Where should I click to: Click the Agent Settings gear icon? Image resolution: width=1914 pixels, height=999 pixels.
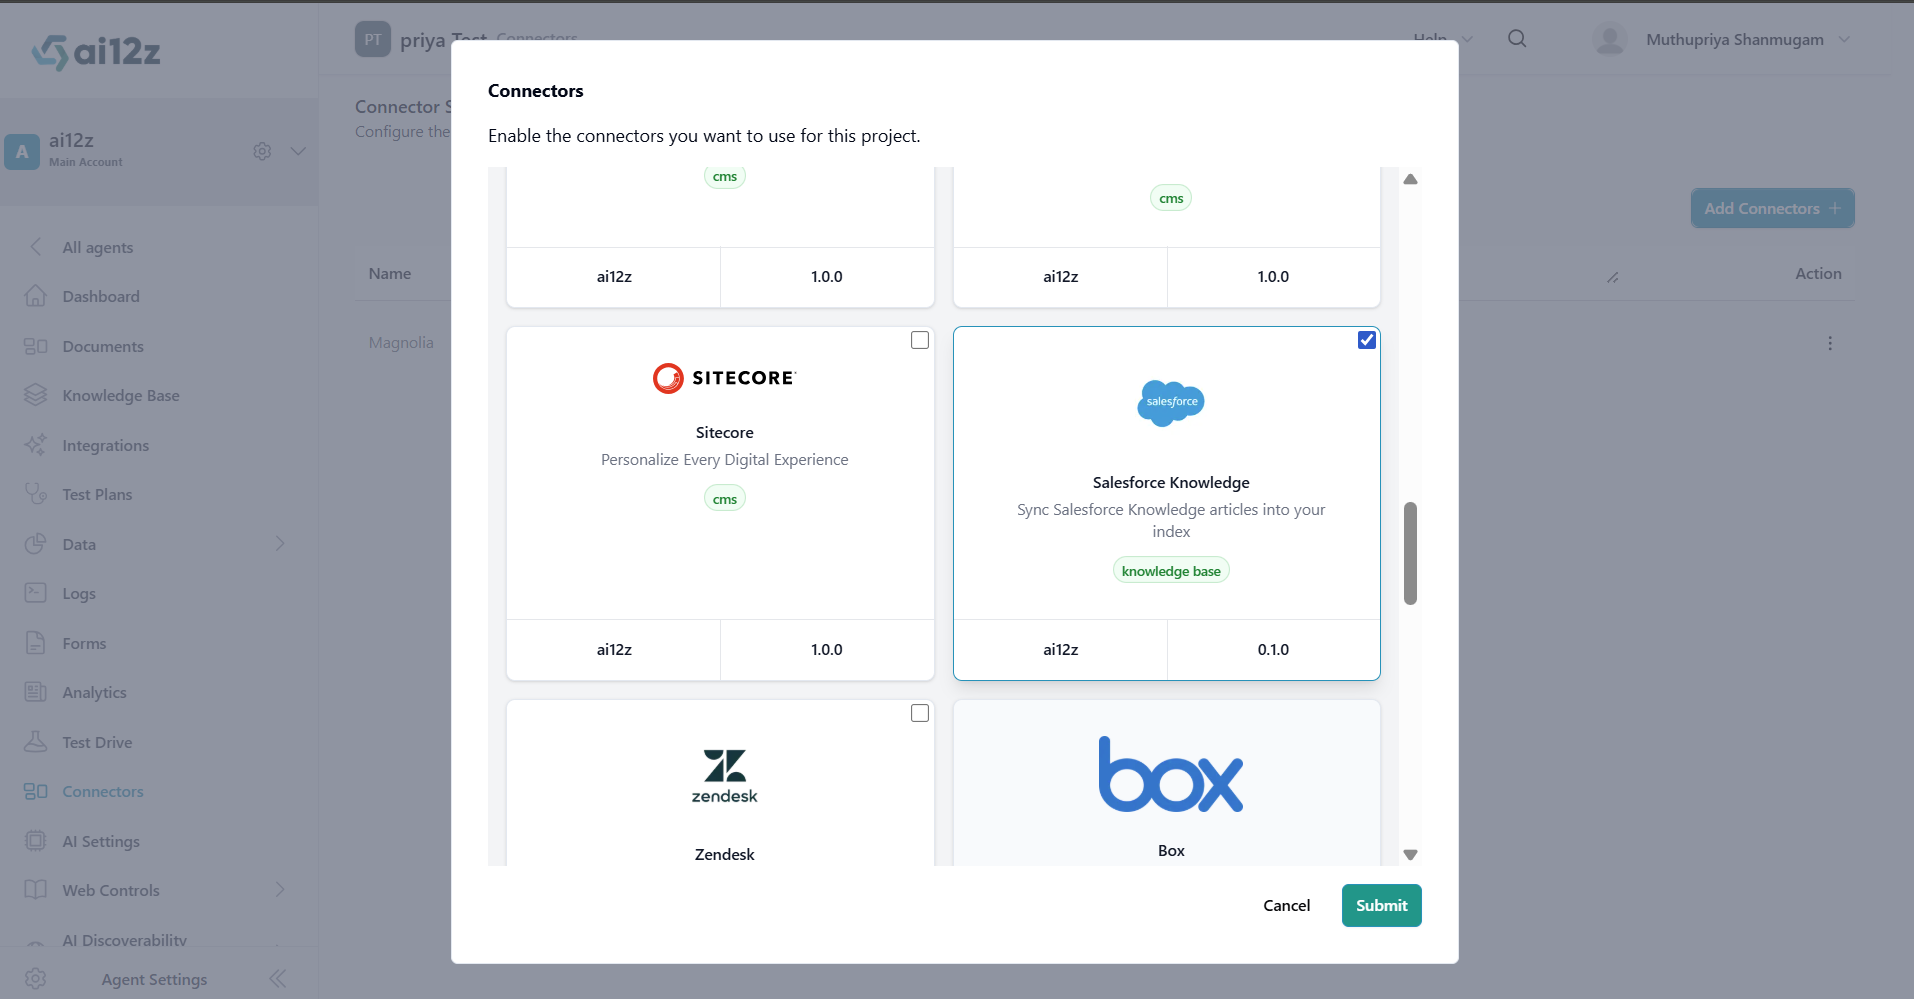point(36,979)
